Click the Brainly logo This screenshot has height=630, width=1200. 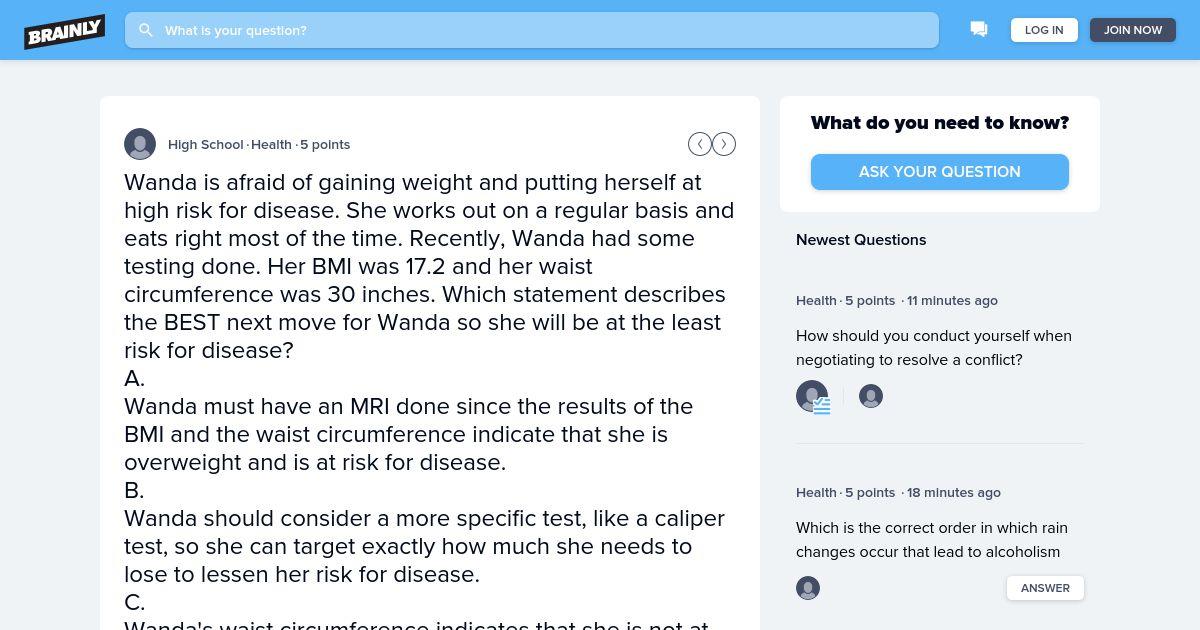[65, 31]
